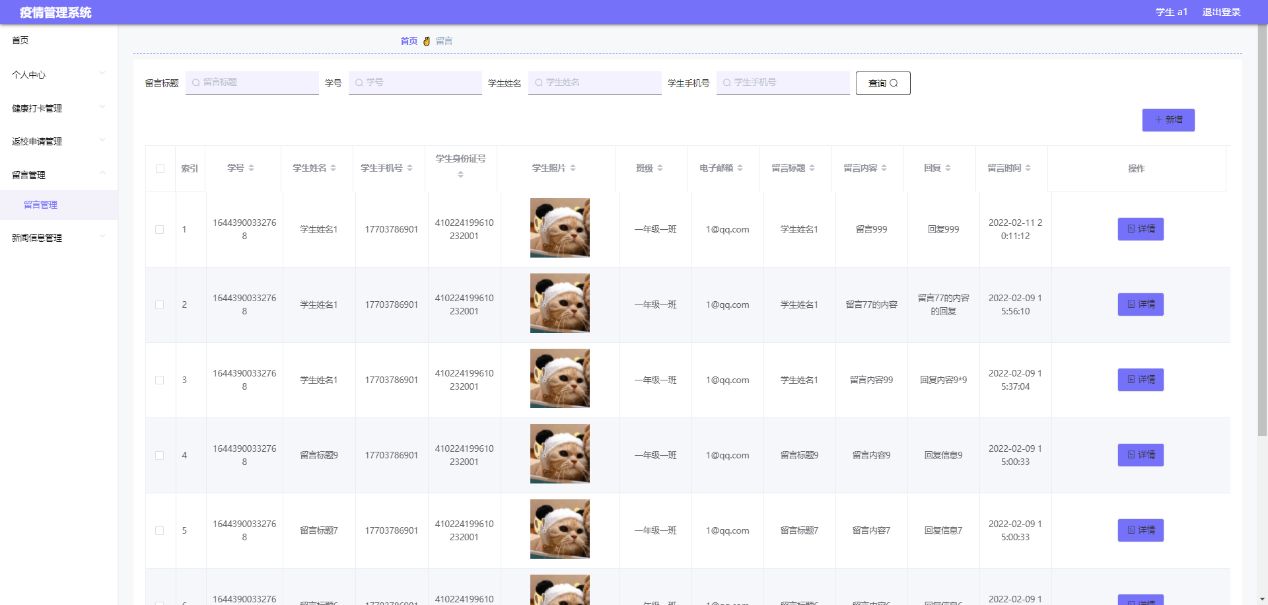Click the student photo in row 5
The width and height of the screenshot is (1268, 605).
click(x=560, y=529)
